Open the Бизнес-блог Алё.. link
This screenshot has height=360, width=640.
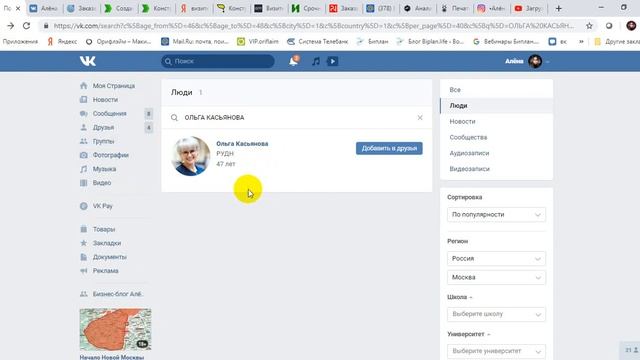[117, 294]
